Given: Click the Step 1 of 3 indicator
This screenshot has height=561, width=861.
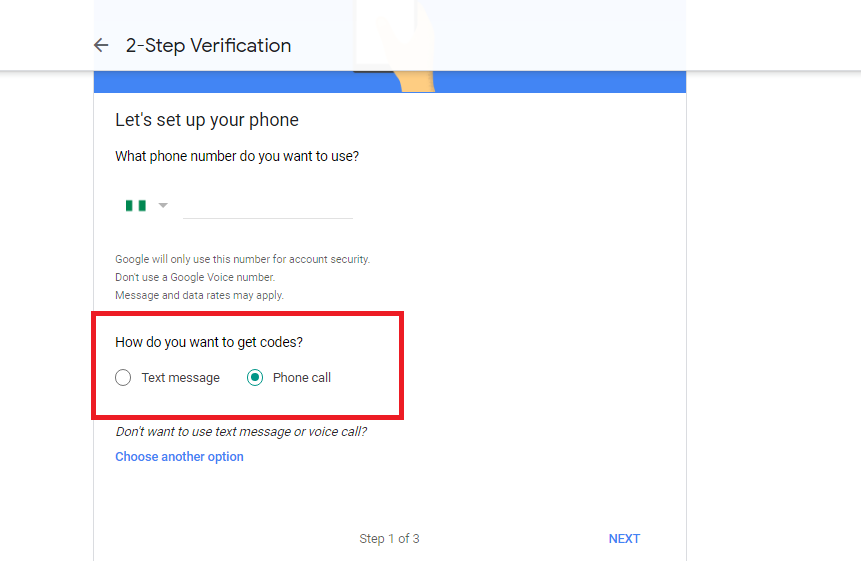Looking at the screenshot, I should pos(389,539).
